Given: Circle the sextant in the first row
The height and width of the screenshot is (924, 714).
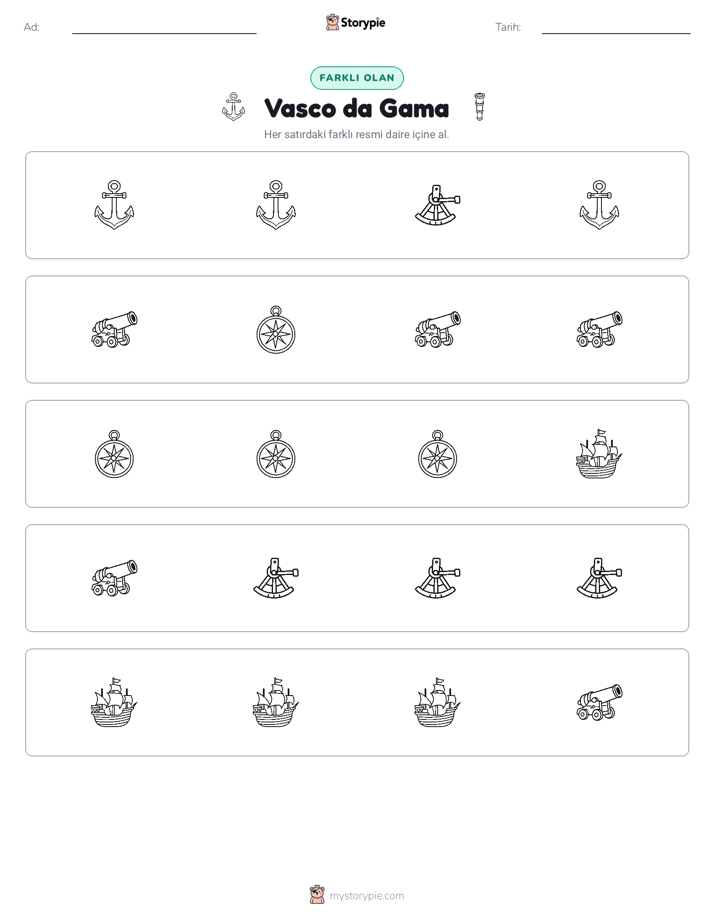Looking at the screenshot, I should point(438,205).
